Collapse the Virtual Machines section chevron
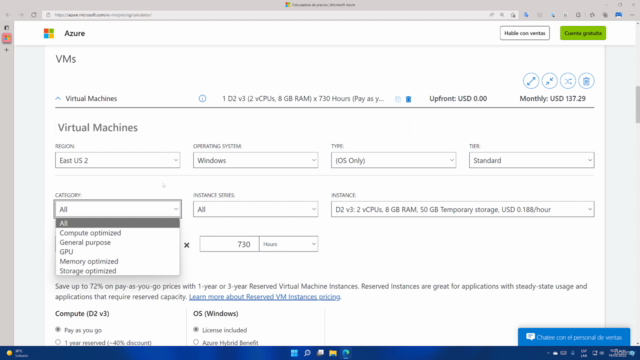Viewport: 640px width, 360px height. 58,98
